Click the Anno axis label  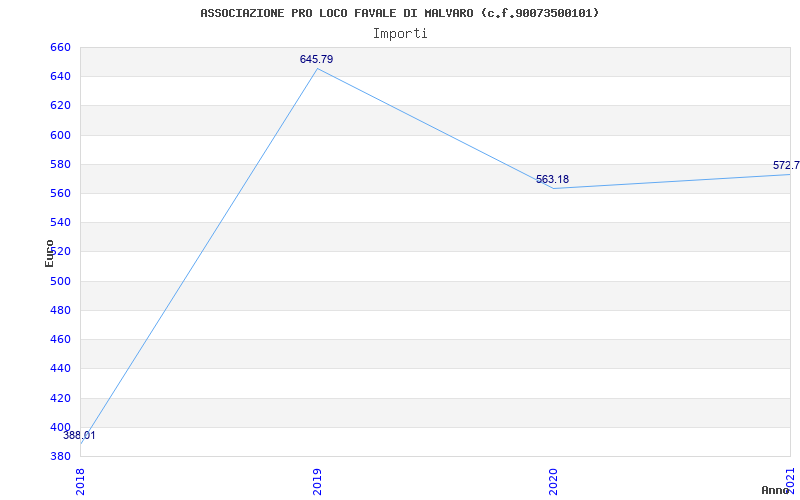click(x=775, y=490)
